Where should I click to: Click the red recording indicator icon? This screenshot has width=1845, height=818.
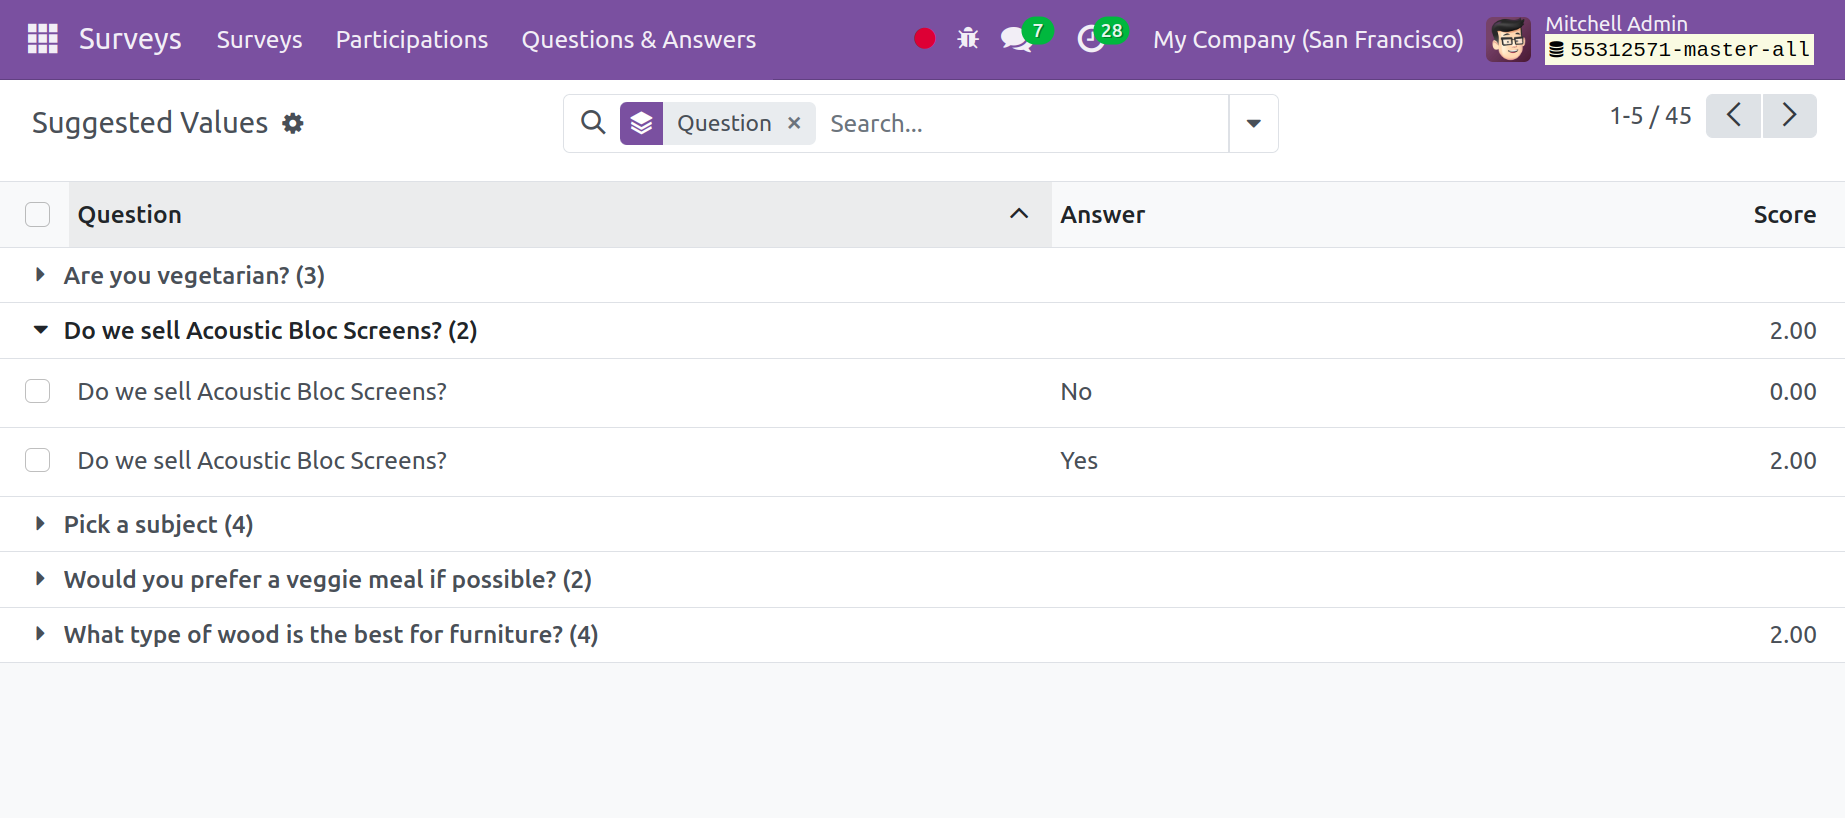pyautogui.click(x=924, y=39)
